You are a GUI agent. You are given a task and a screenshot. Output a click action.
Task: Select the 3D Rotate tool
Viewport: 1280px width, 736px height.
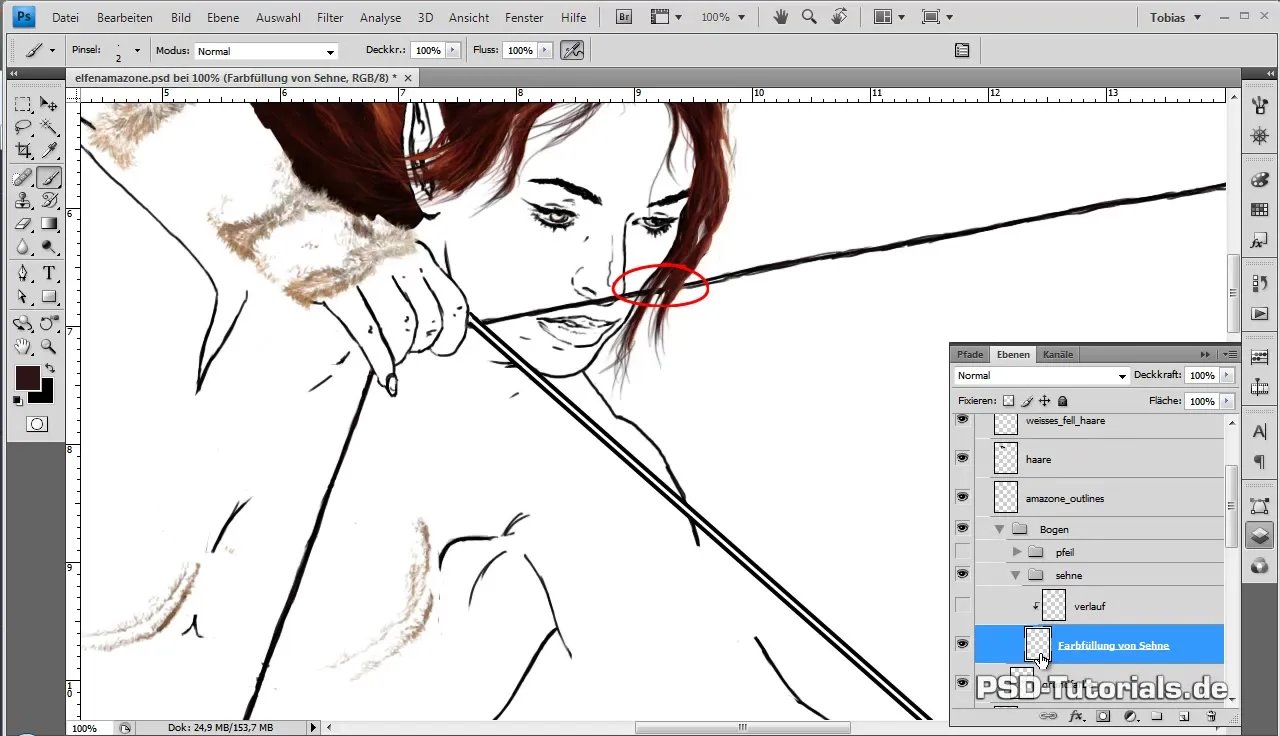23,324
